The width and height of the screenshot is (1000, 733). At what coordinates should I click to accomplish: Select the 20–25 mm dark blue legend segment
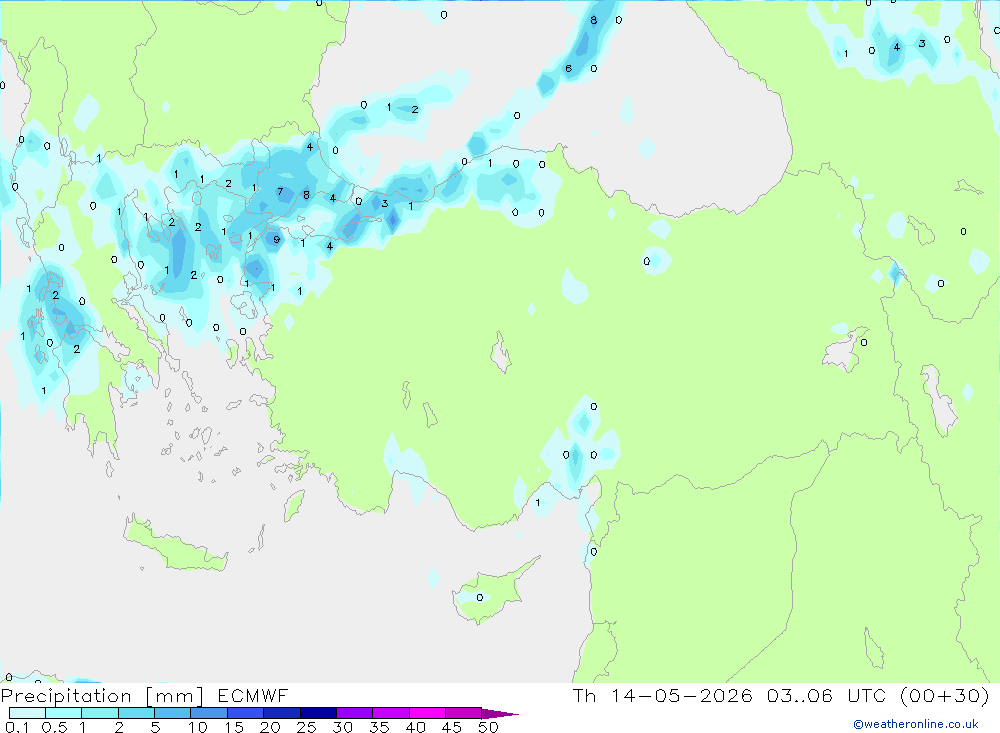(x=281, y=713)
